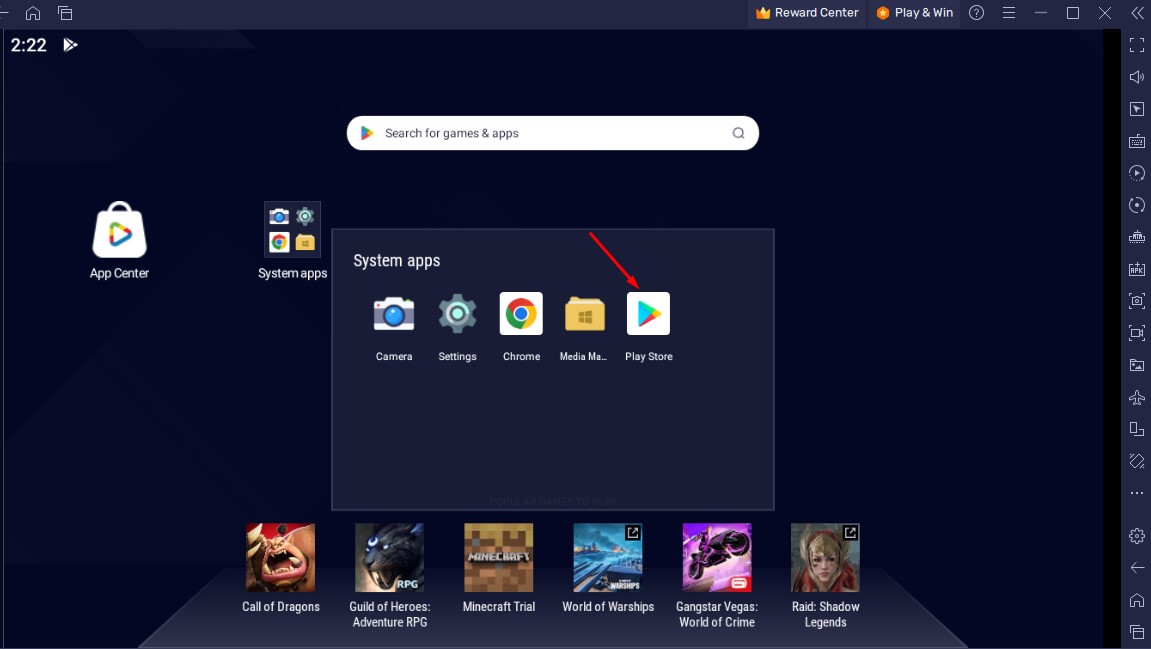1151x649 pixels.
Task: Open the Play Store app
Action: pos(648,313)
